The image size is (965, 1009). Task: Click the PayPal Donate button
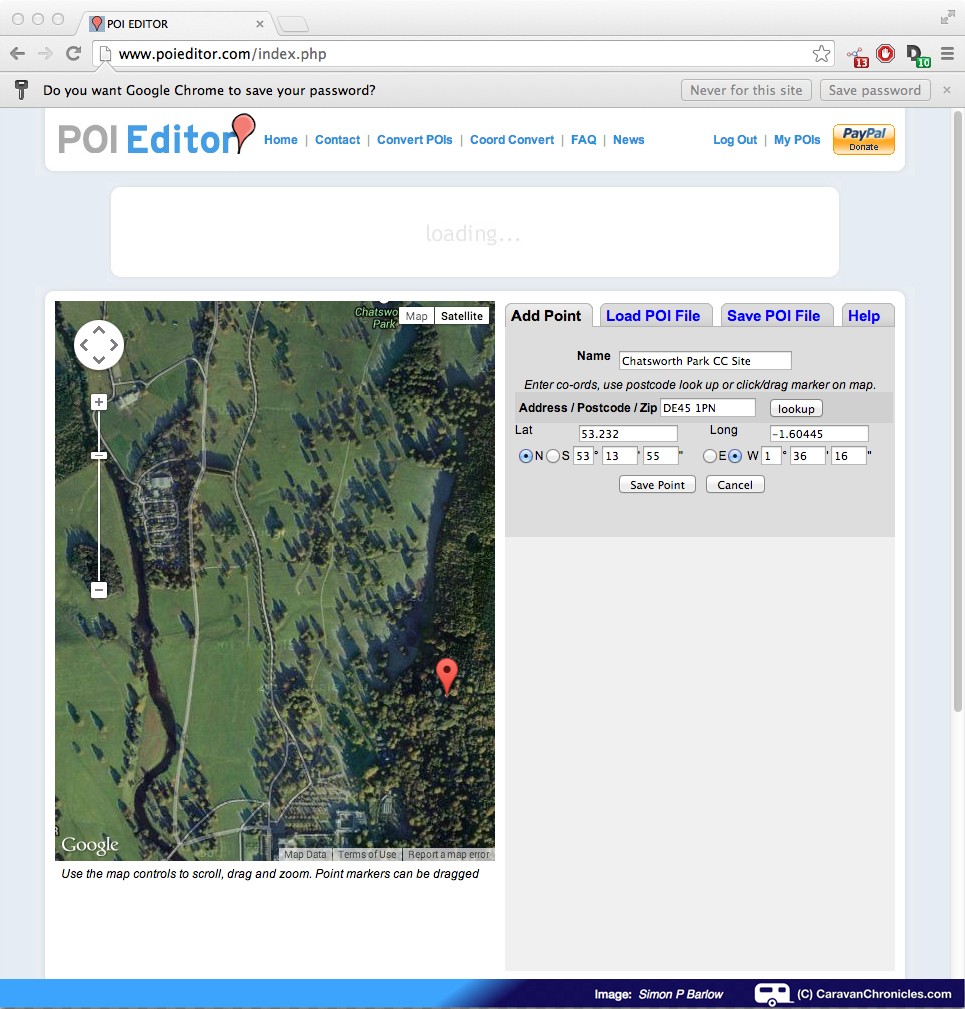863,139
